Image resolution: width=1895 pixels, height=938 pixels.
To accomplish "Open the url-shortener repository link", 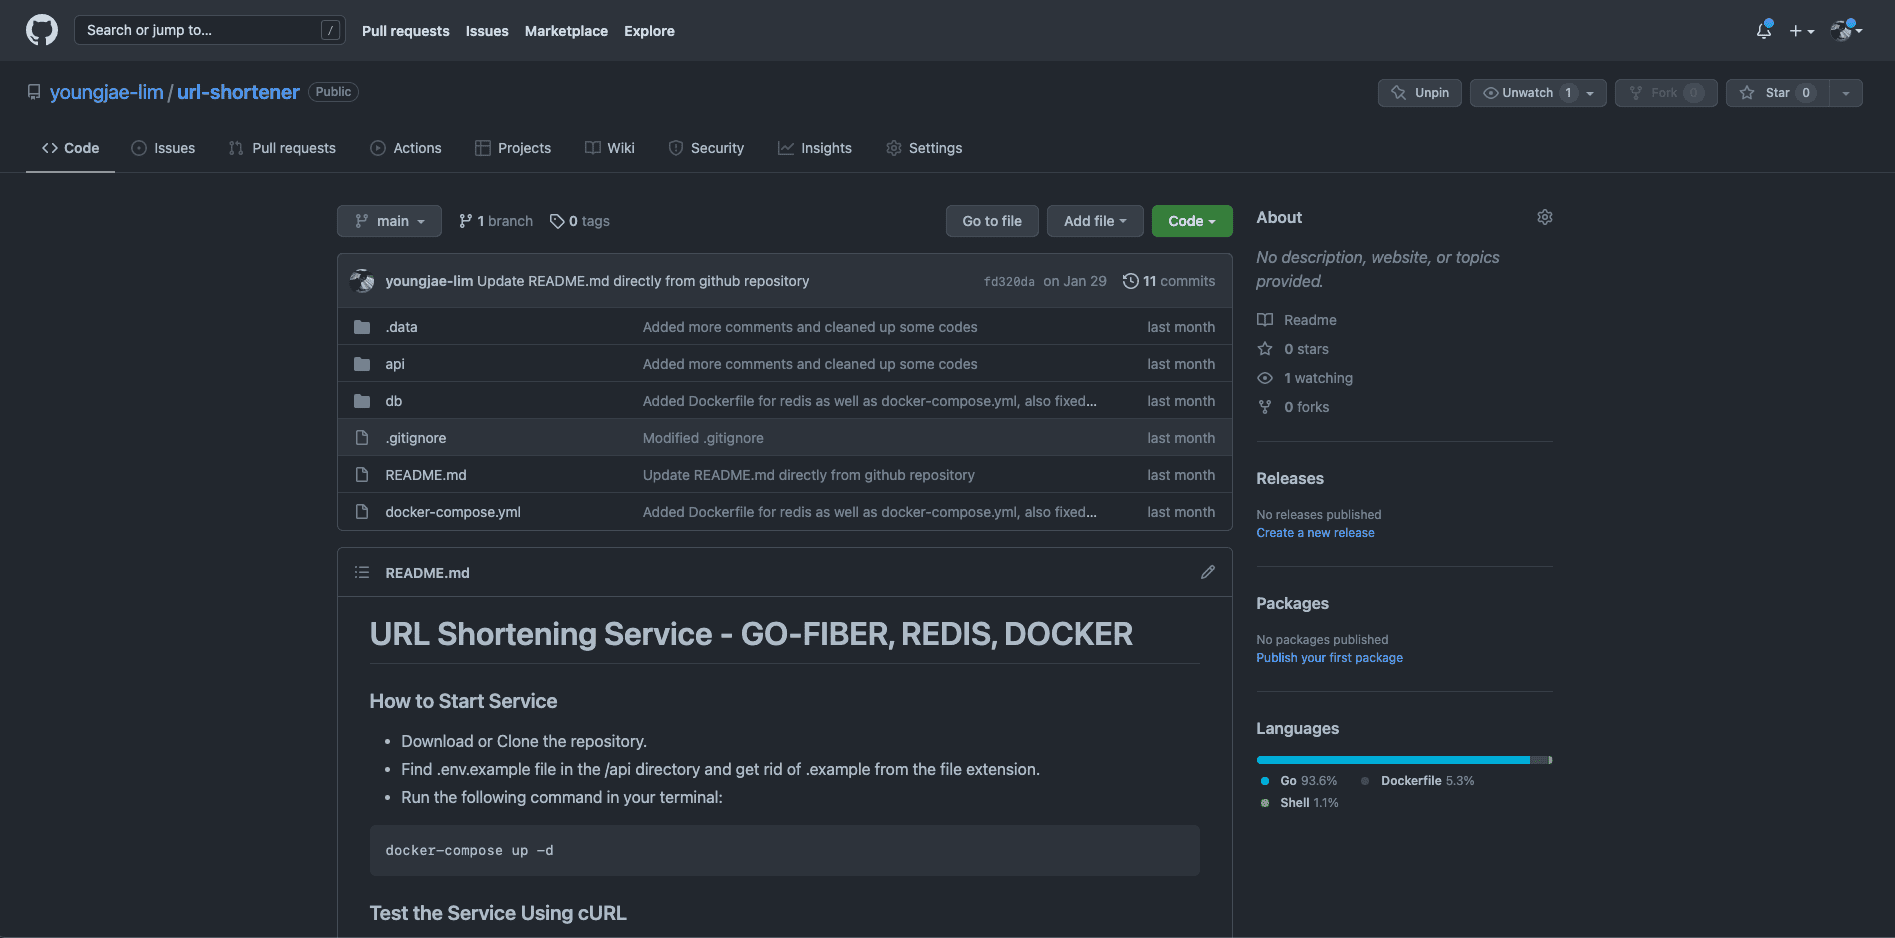I will coord(238,92).
